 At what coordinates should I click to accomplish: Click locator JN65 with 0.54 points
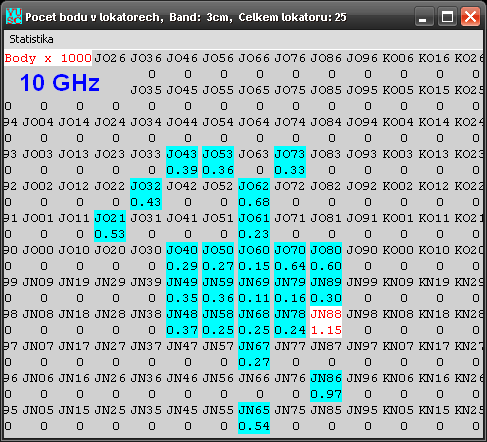254,418
